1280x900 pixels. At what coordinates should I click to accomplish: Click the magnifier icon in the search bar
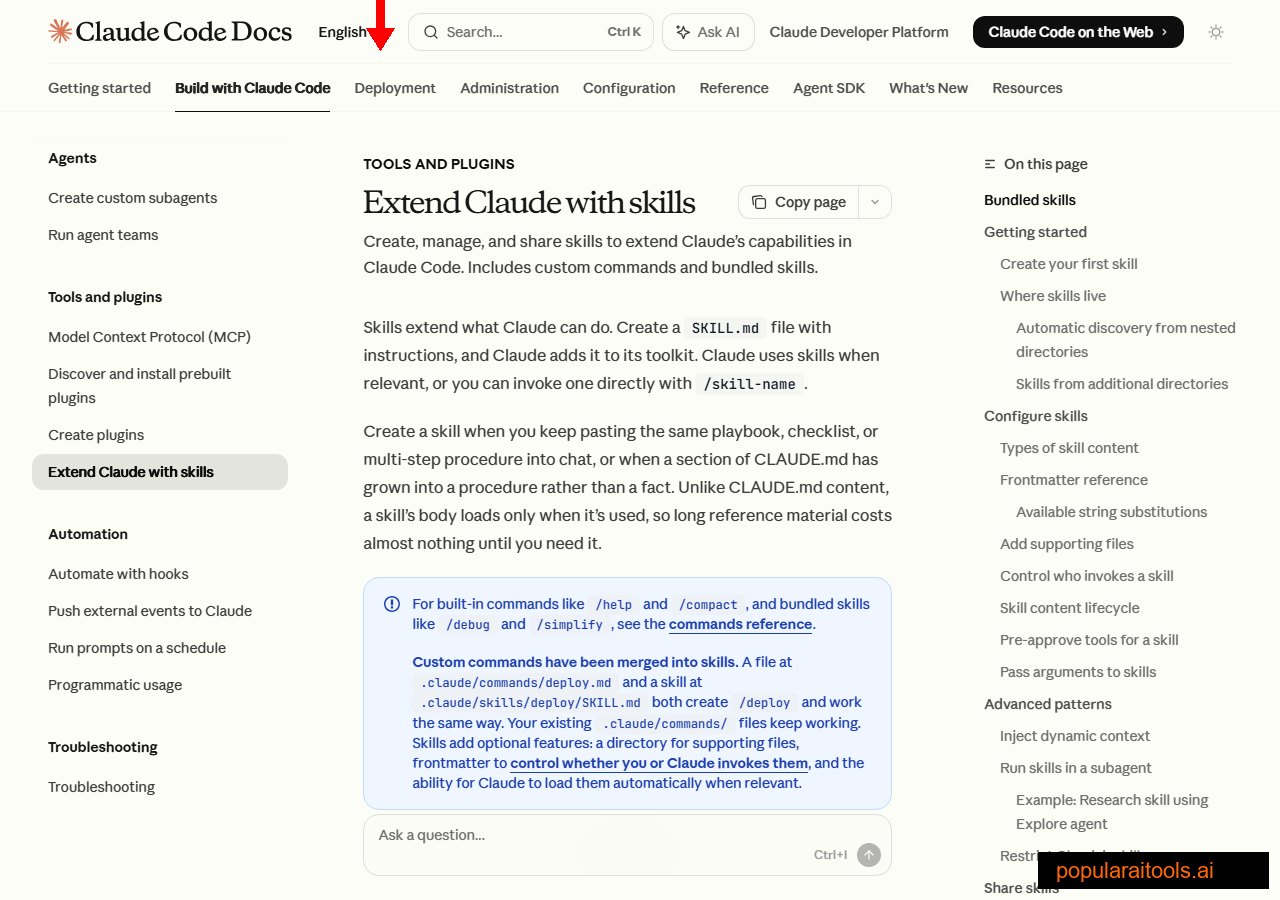(x=430, y=31)
